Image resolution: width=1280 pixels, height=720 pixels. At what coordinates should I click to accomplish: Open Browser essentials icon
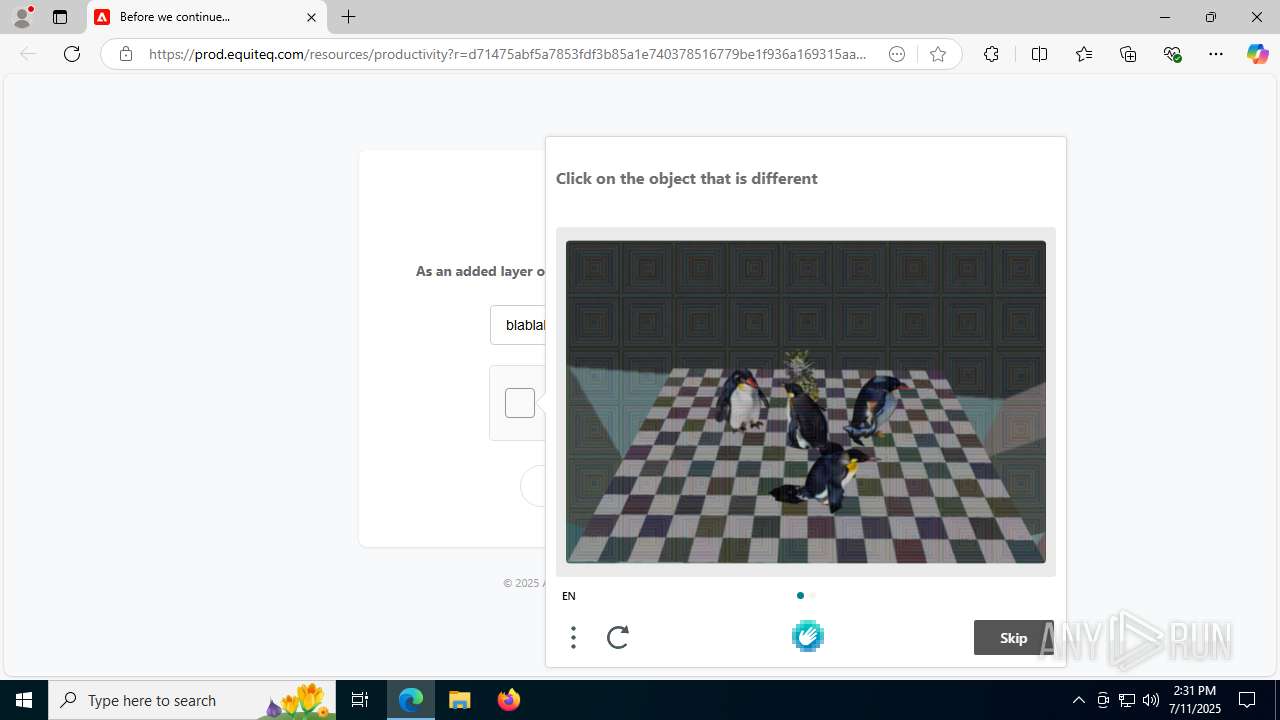[1173, 54]
